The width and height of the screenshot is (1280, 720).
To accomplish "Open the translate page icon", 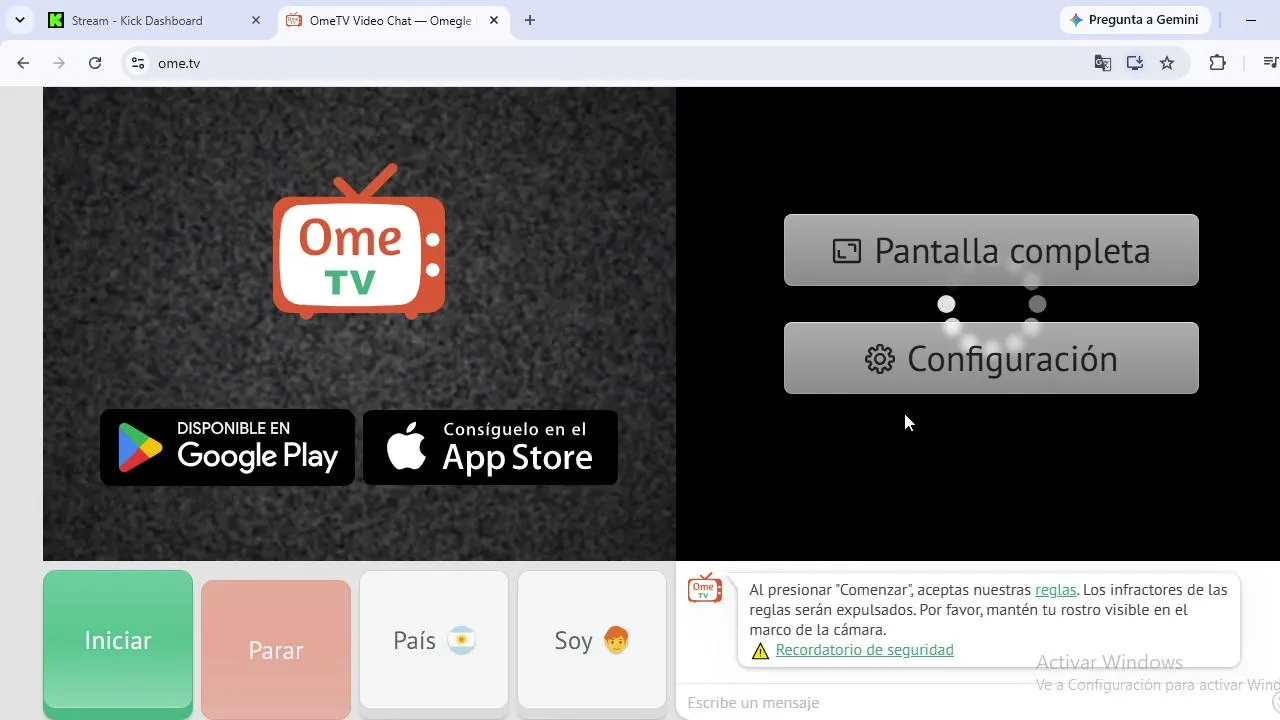I will 1103,63.
